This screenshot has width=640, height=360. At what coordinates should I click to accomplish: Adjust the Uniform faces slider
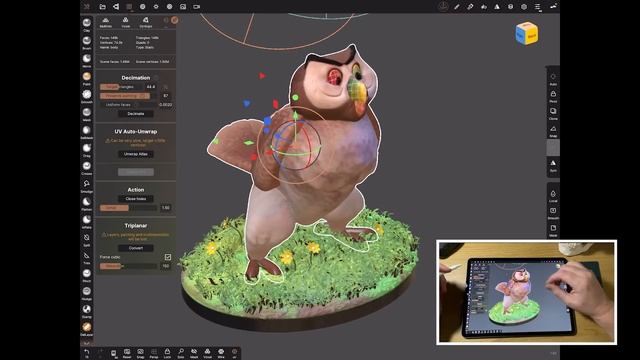(x=129, y=105)
